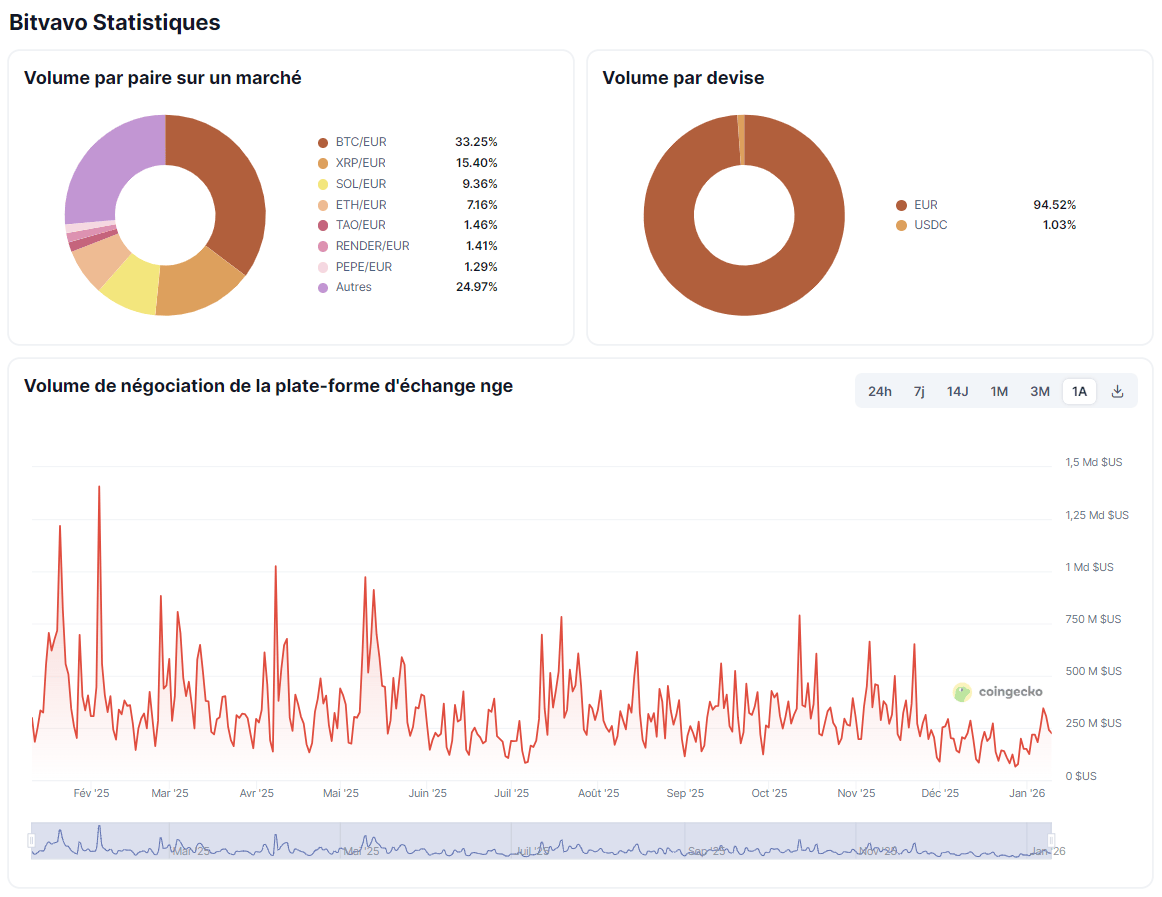Click the EUR legend dot under Volume par devise
Viewport: 1162px width, 897px height.
903,204
